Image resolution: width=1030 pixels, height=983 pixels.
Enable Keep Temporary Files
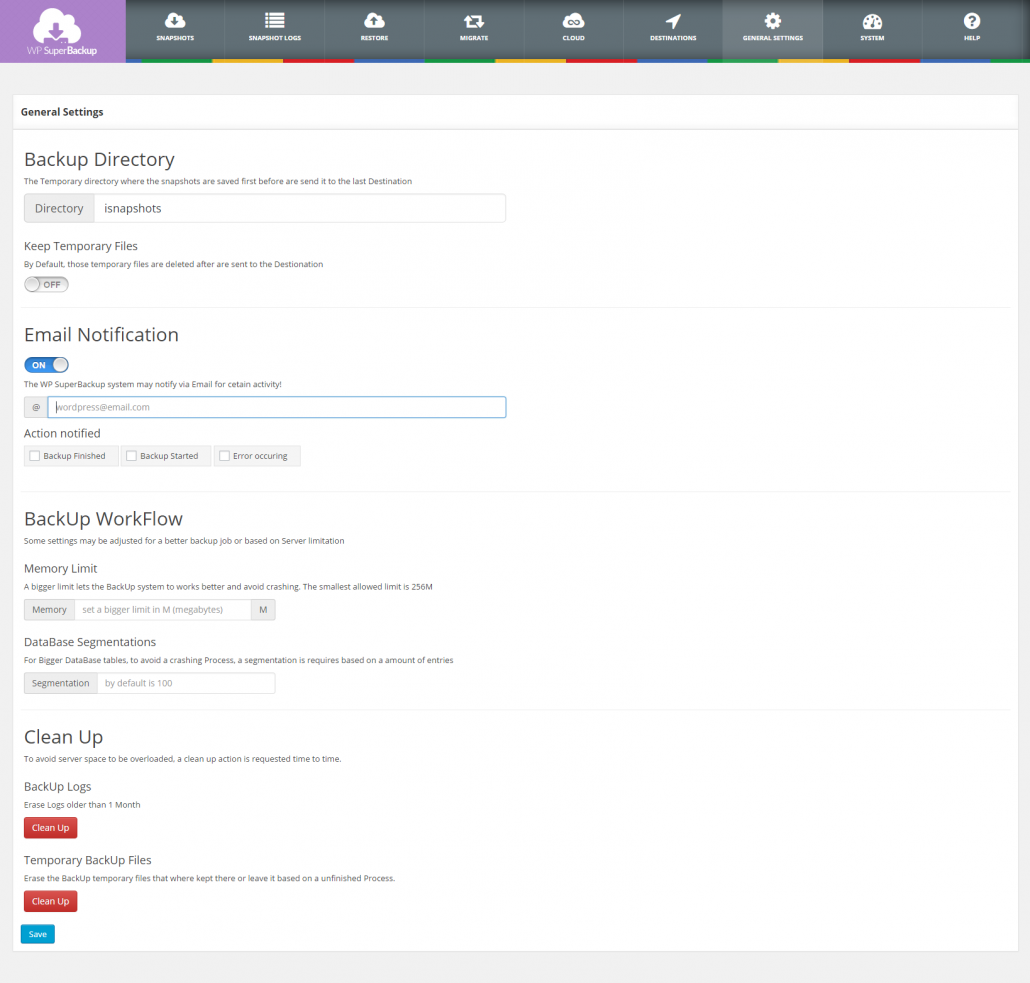(46, 284)
